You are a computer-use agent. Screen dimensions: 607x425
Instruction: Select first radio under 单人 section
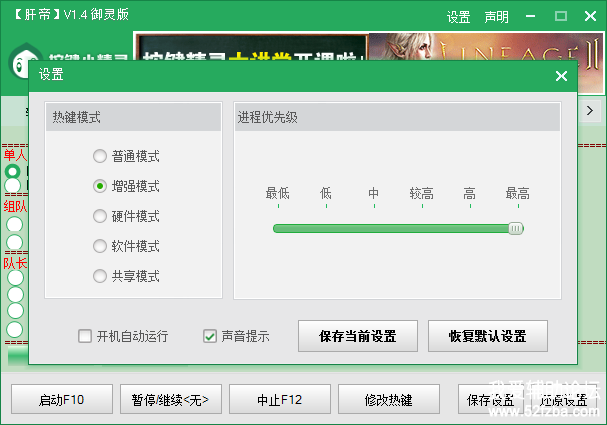pos(12,171)
